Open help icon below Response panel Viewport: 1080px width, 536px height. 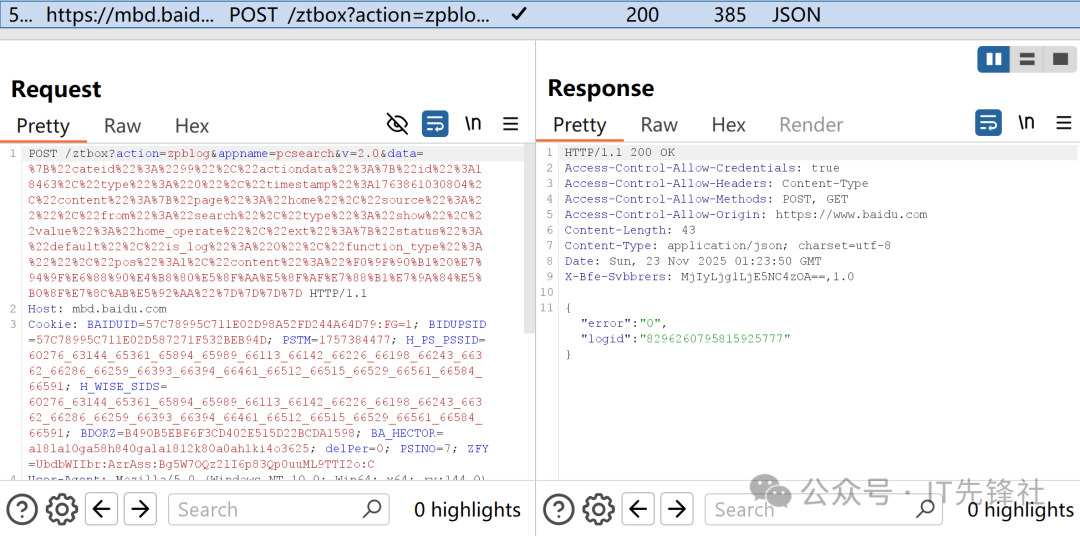(559, 510)
